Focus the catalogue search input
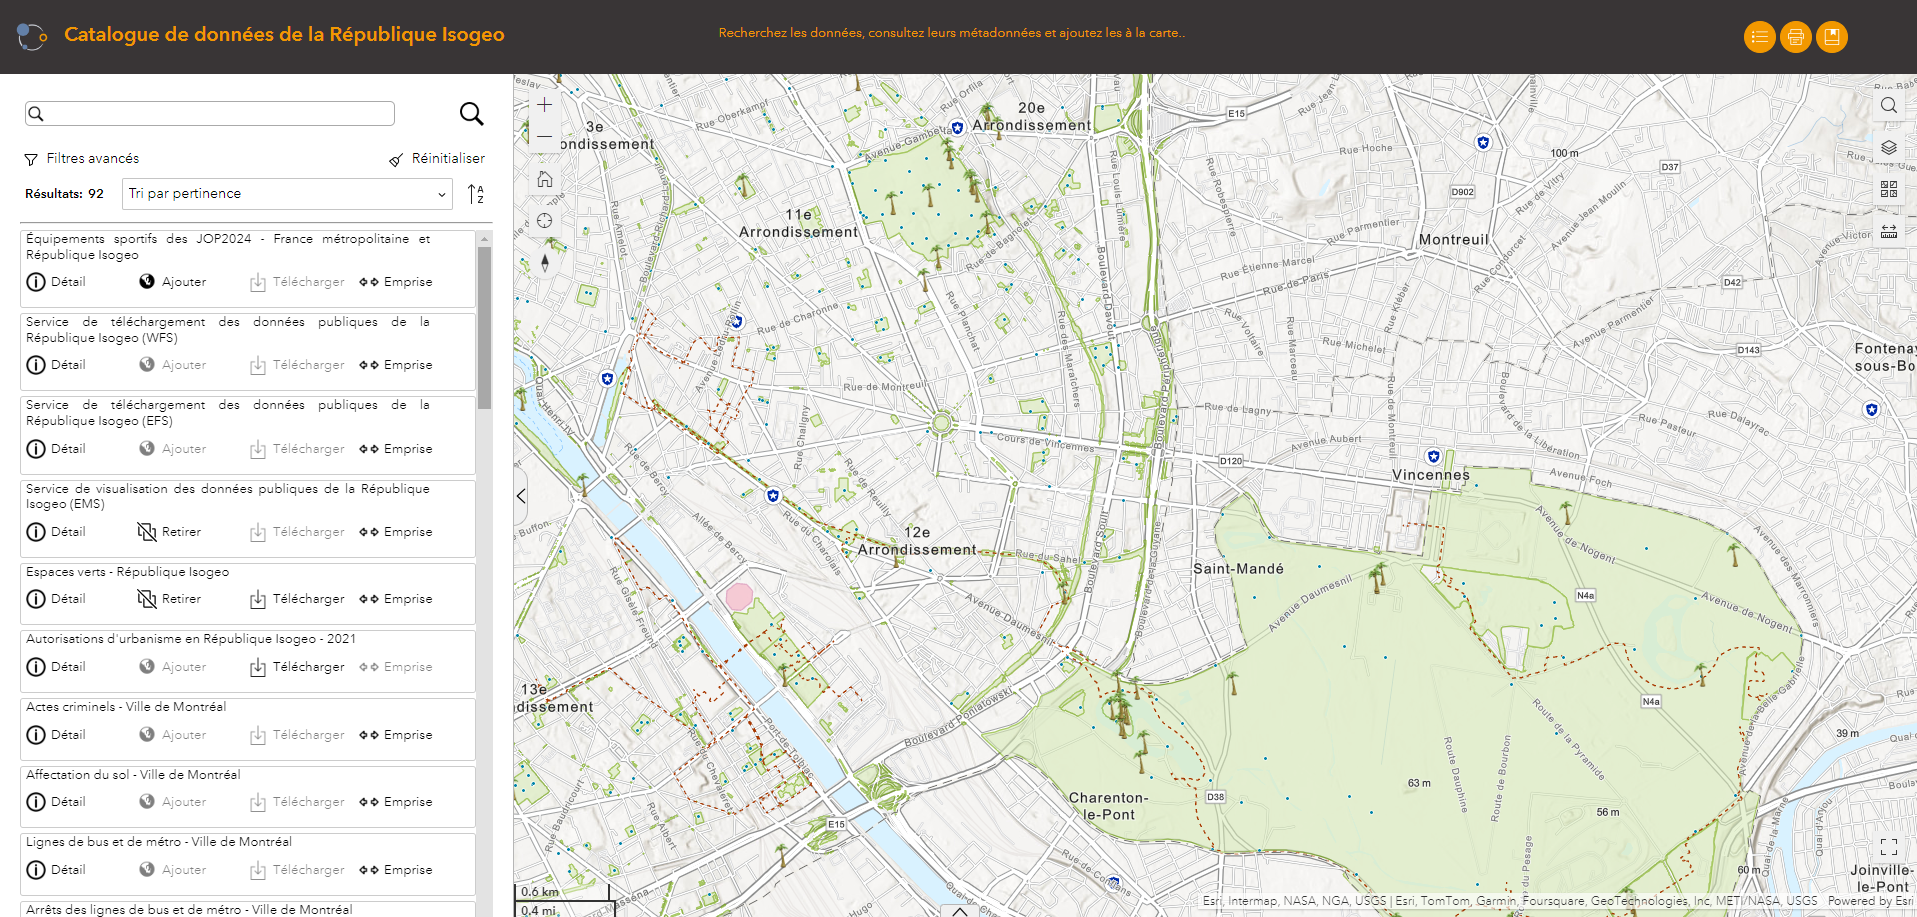Viewport: 1917px width, 917px height. (x=210, y=114)
